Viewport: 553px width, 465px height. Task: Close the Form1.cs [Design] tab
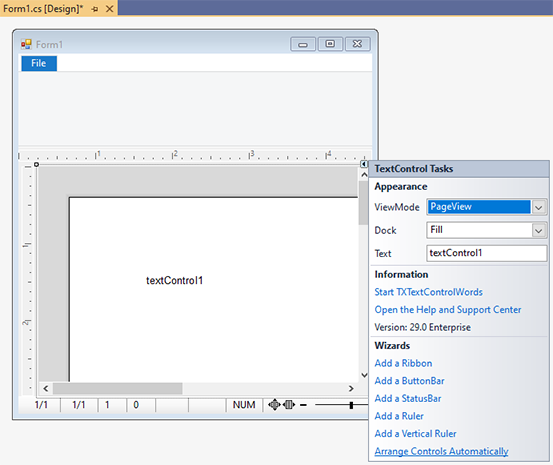coord(110,9)
